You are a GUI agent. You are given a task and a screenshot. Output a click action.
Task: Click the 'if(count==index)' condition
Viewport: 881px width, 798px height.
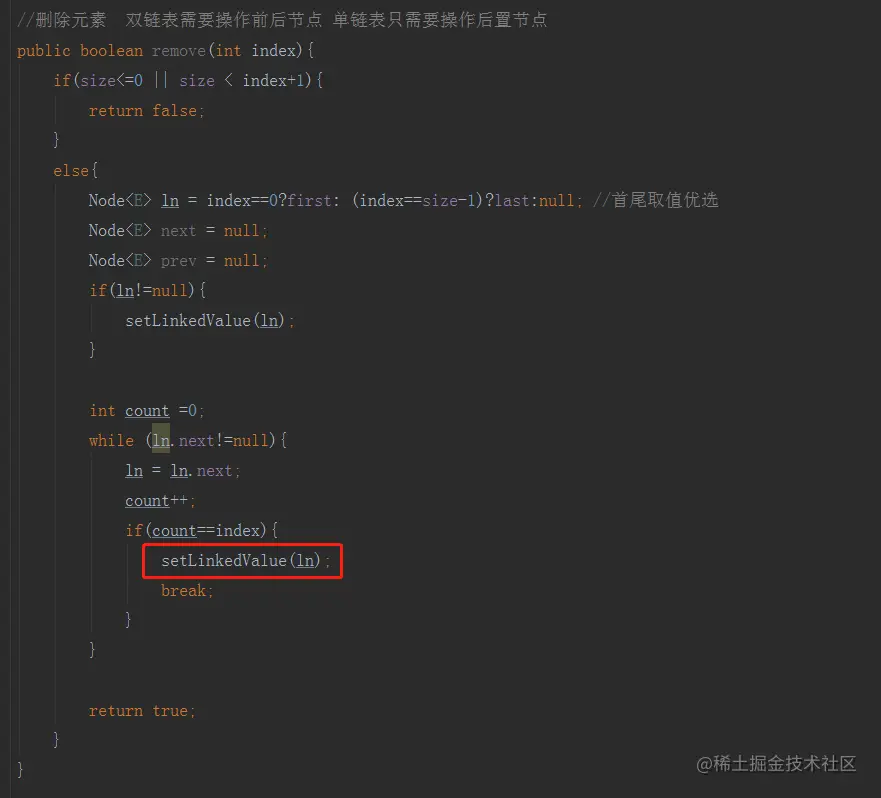(201, 531)
